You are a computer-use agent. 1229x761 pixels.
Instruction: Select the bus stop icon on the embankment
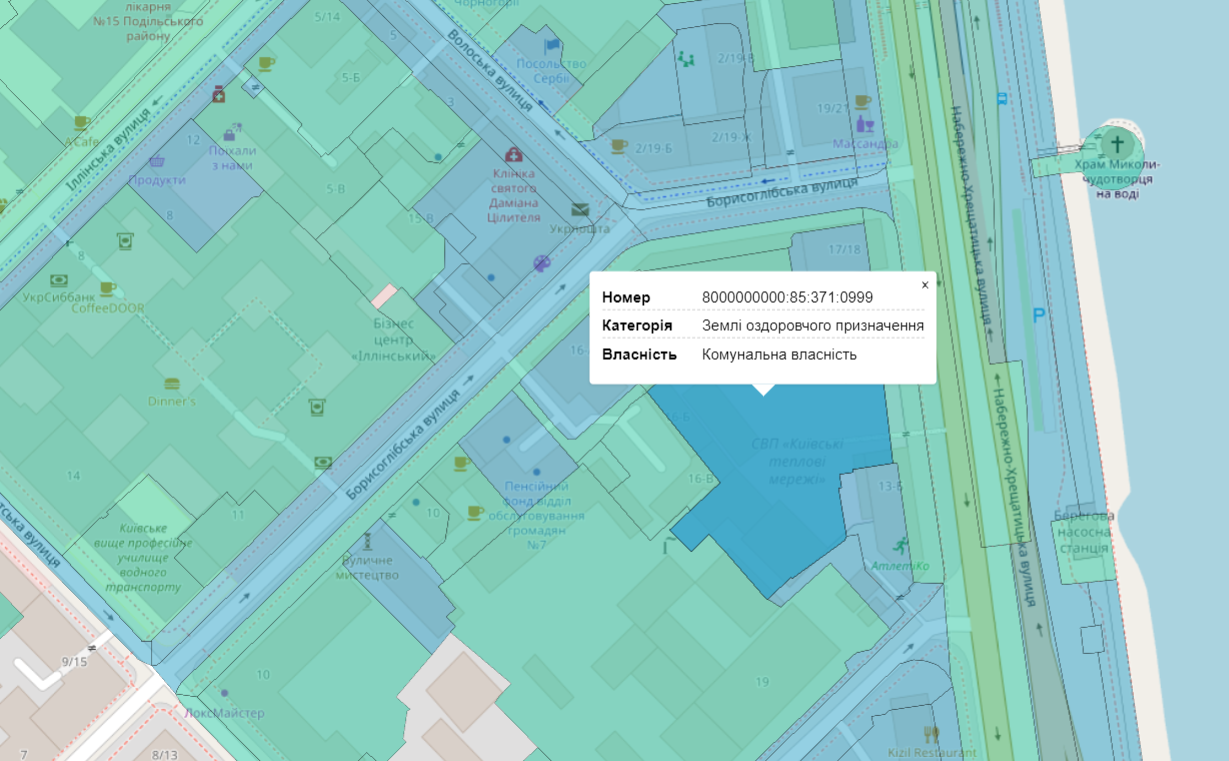pyautogui.click(x=1002, y=99)
